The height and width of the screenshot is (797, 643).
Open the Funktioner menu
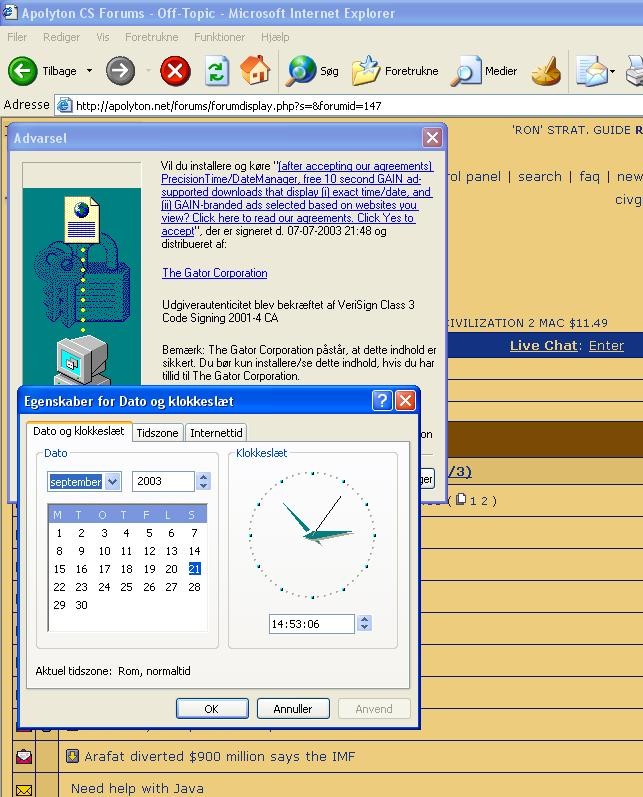[x=220, y=37]
